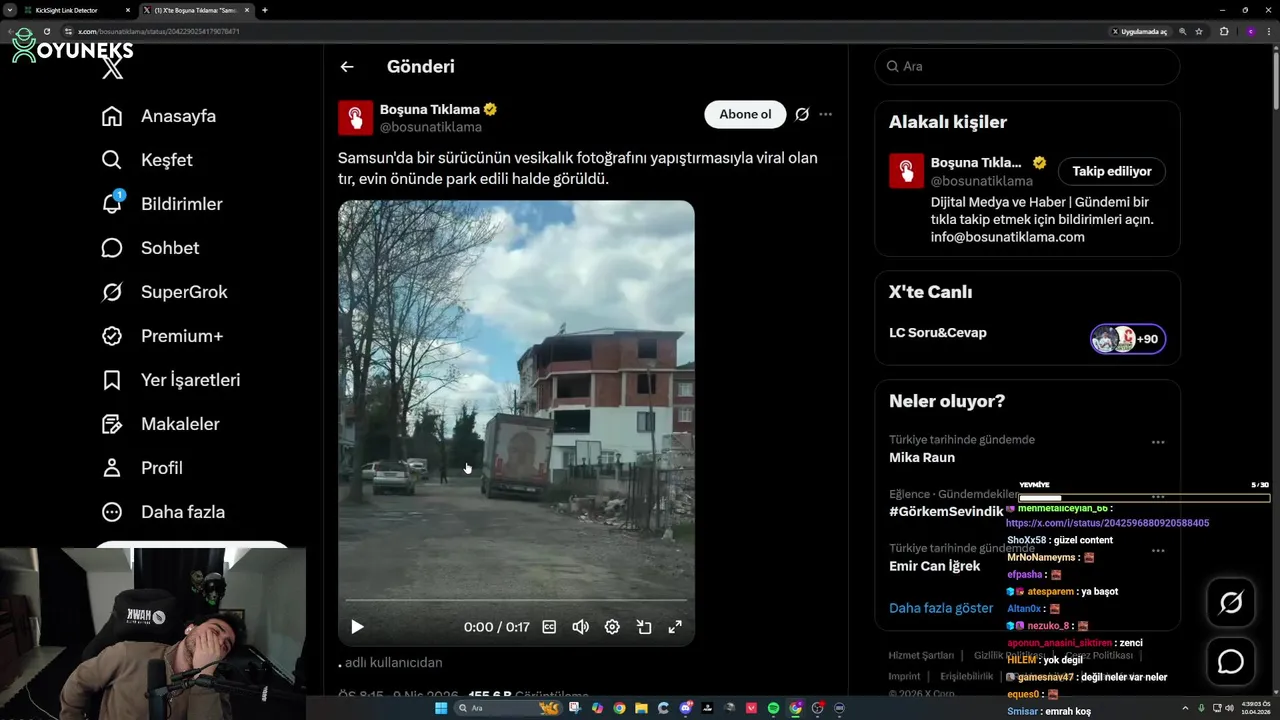This screenshot has width=1280, height=720.
Task: Open the chat link x.com/i/status/2042596880920588405
Action: 1107,523
